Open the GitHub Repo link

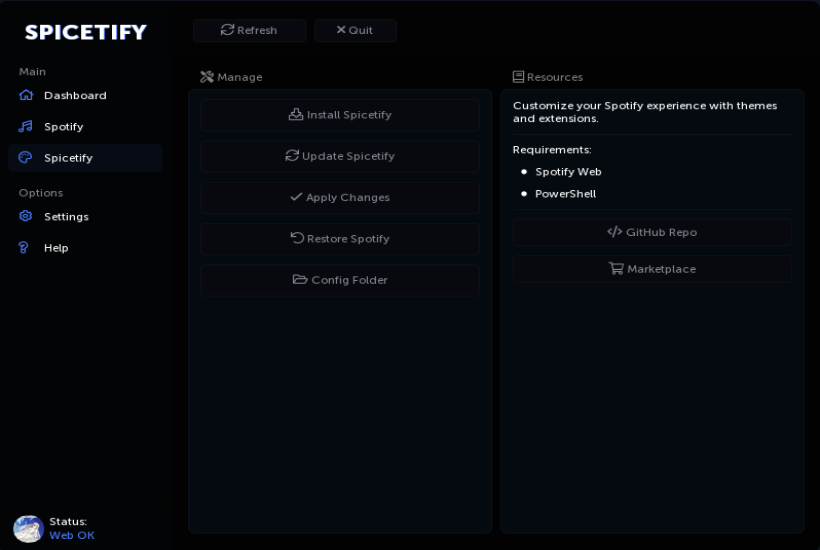[x=652, y=232]
